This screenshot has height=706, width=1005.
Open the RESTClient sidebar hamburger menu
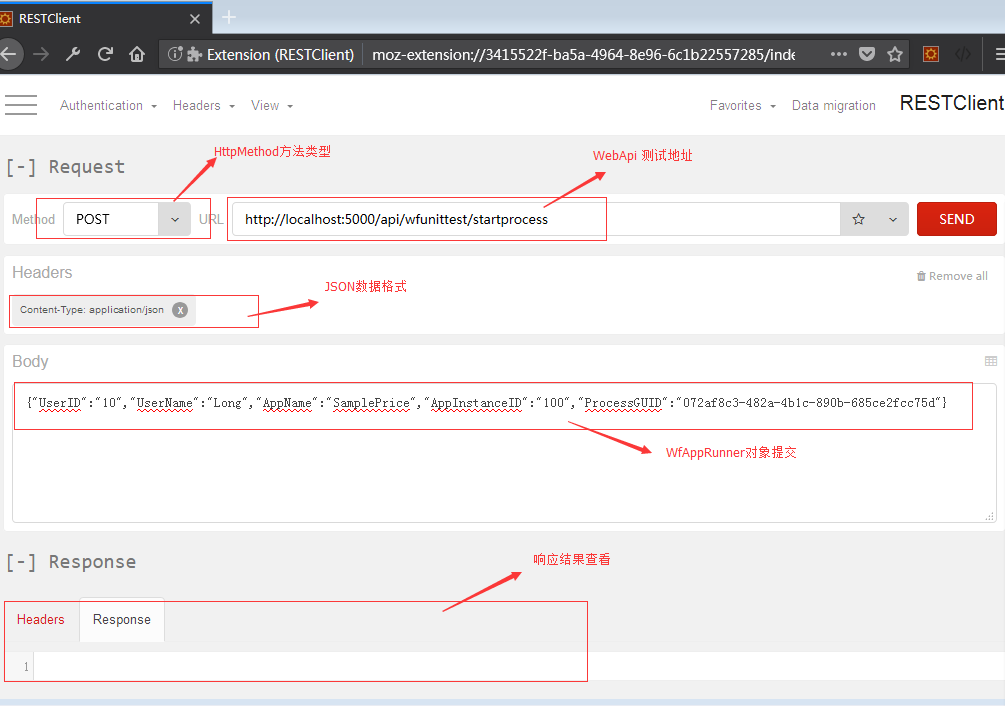coord(21,105)
